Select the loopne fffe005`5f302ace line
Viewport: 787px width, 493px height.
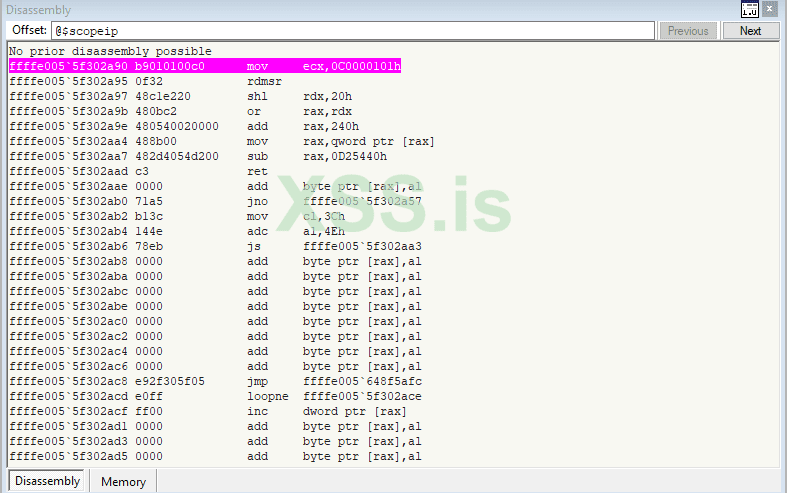[x=215, y=397]
